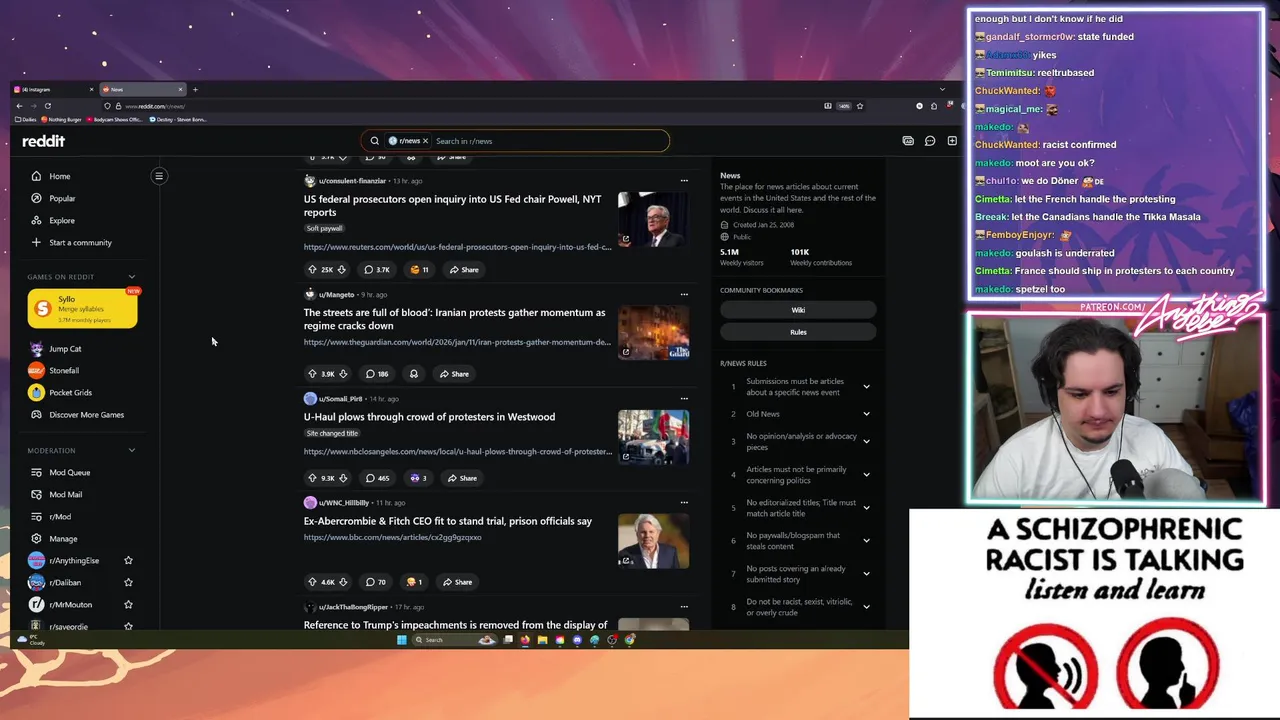Give an award to the Iranian protests post

pos(413,373)
